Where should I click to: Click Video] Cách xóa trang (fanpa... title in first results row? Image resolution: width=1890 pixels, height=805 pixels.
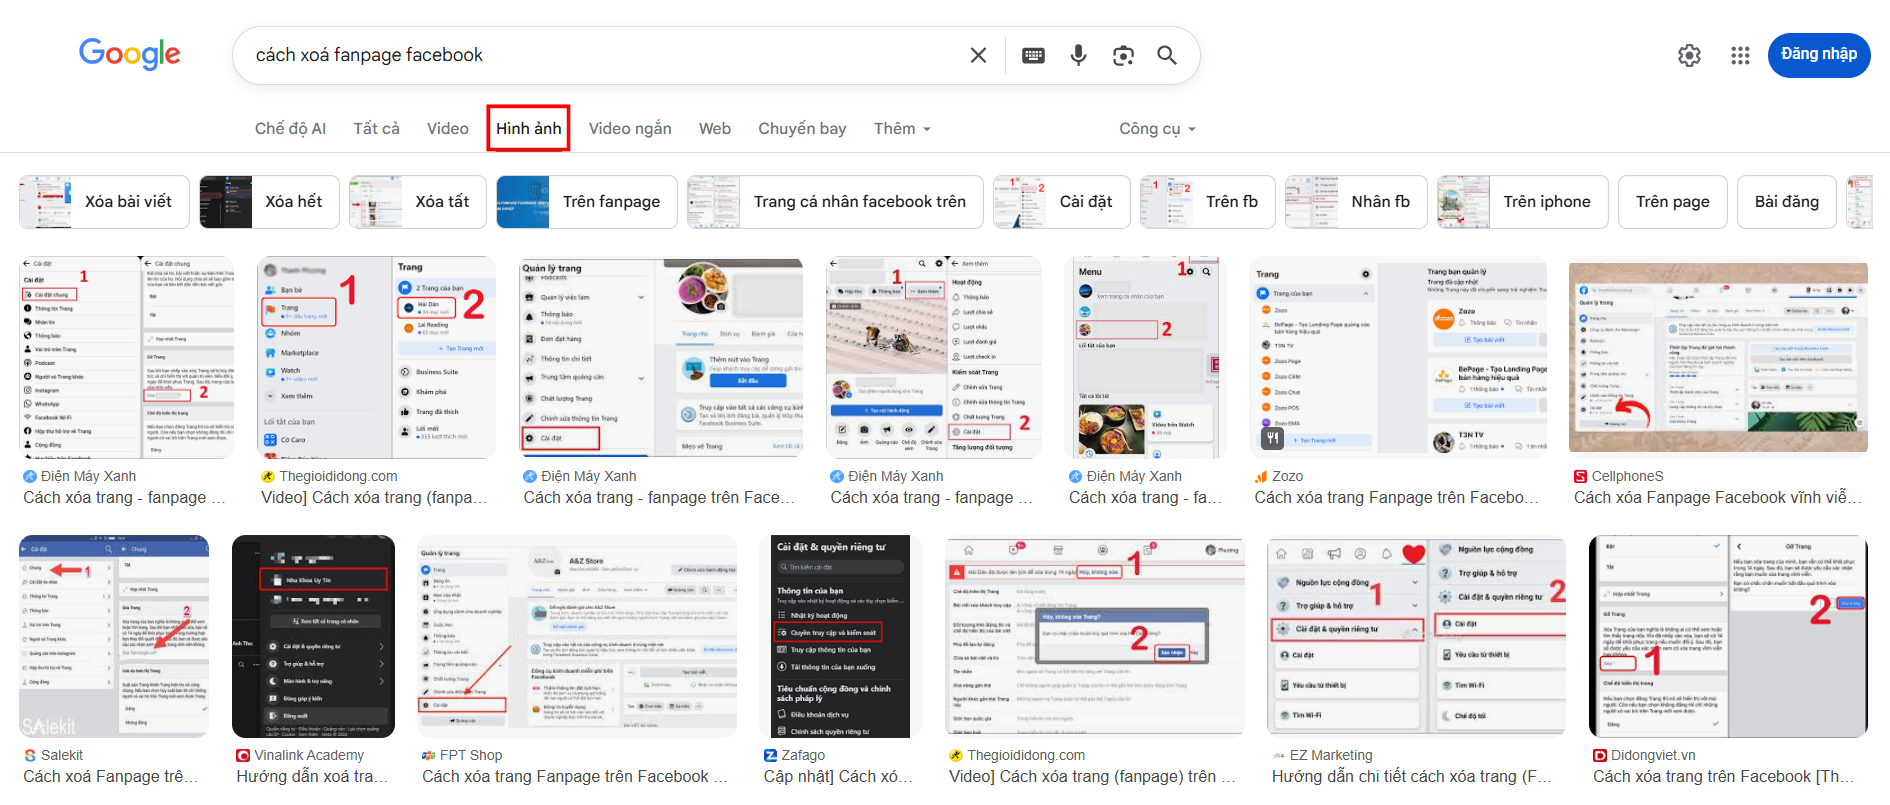tap(374, 497)
